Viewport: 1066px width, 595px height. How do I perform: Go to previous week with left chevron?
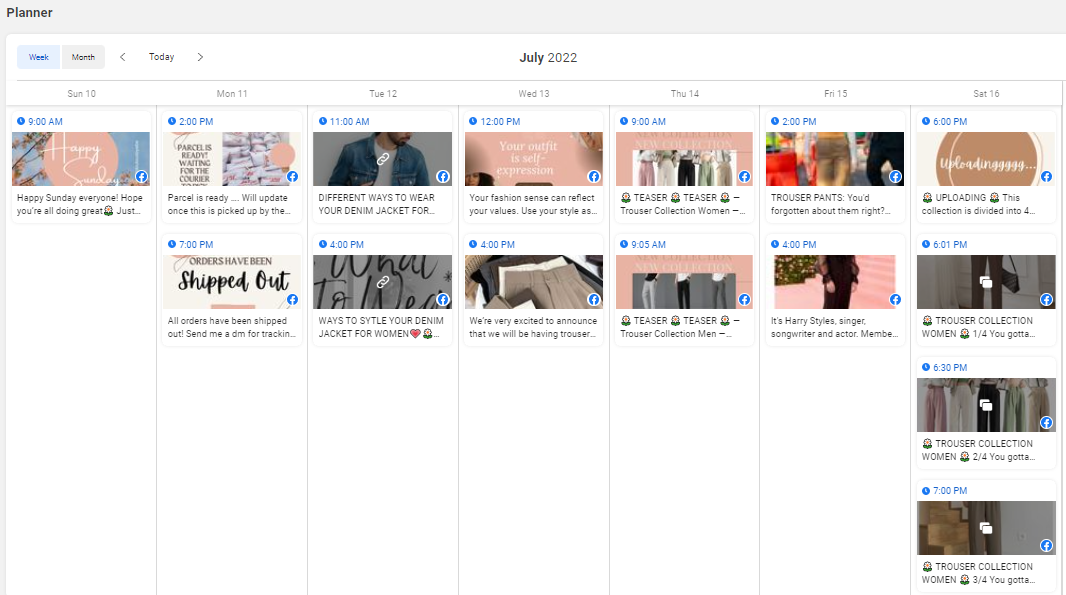(122, 57)
